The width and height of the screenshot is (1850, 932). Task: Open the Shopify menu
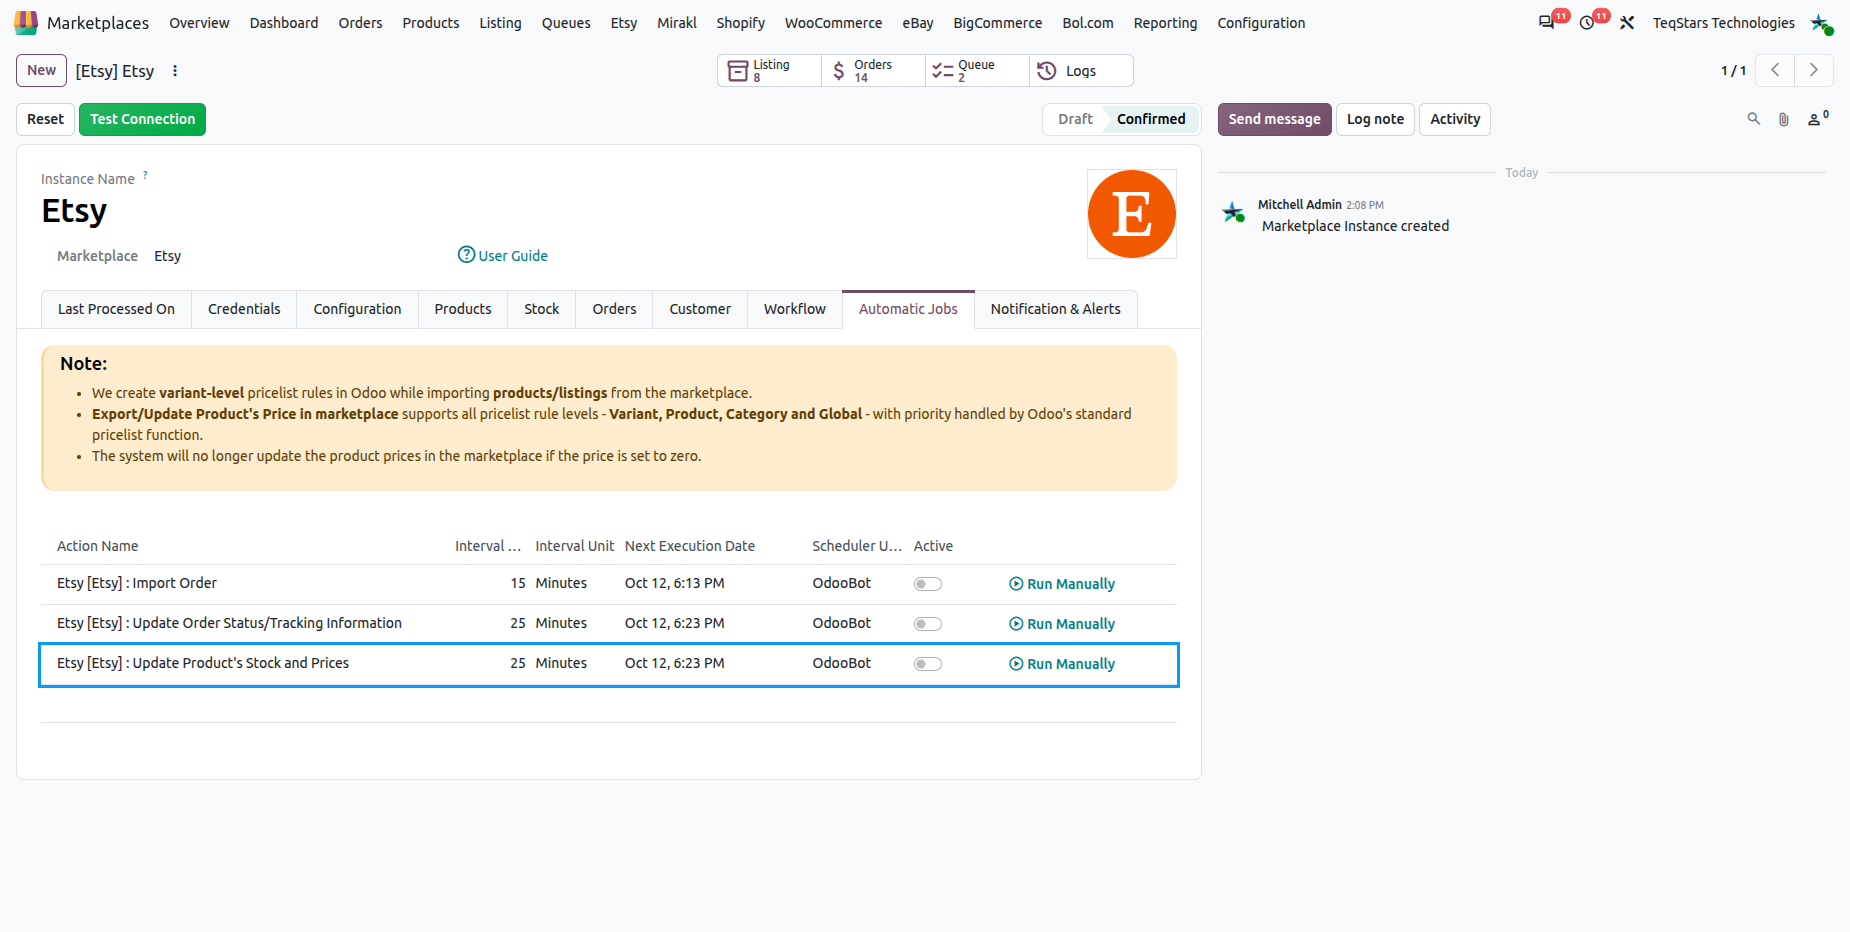coord(740,23)
